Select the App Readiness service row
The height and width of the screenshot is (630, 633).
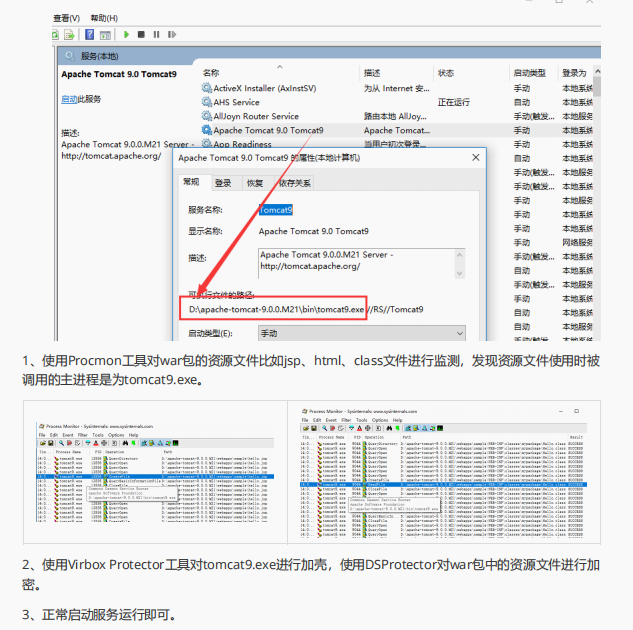click(x=397, y=144)
